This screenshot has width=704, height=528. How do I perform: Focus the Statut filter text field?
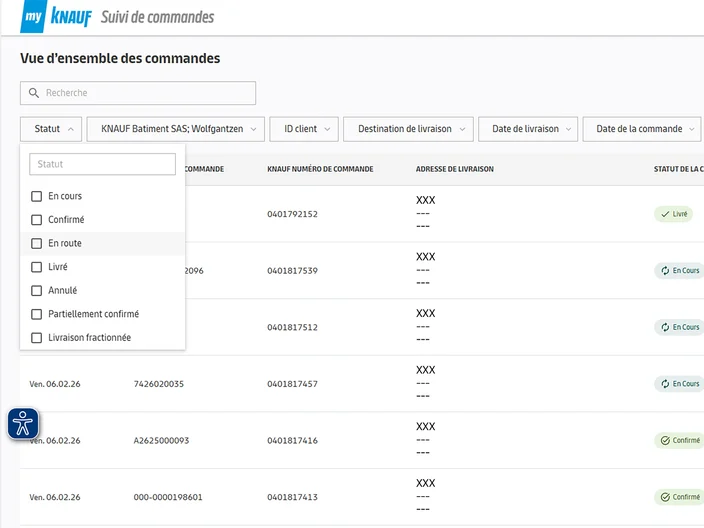click(x=102, y=164)
